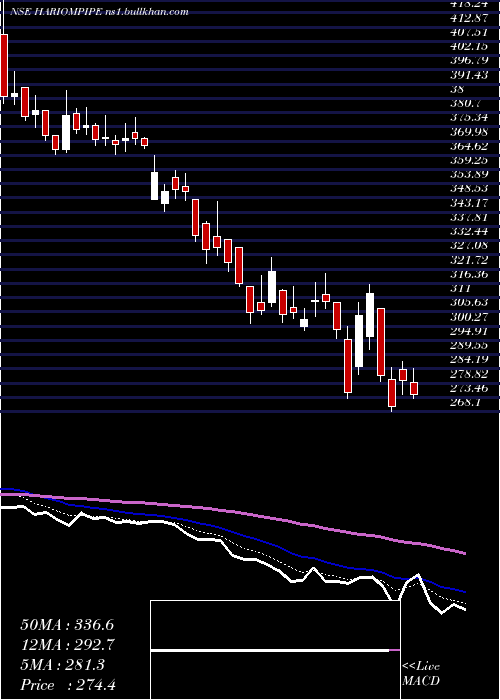Click the 391.43 price axis label
The width and height of the screenshot is (500, 700).
(471, 75)
